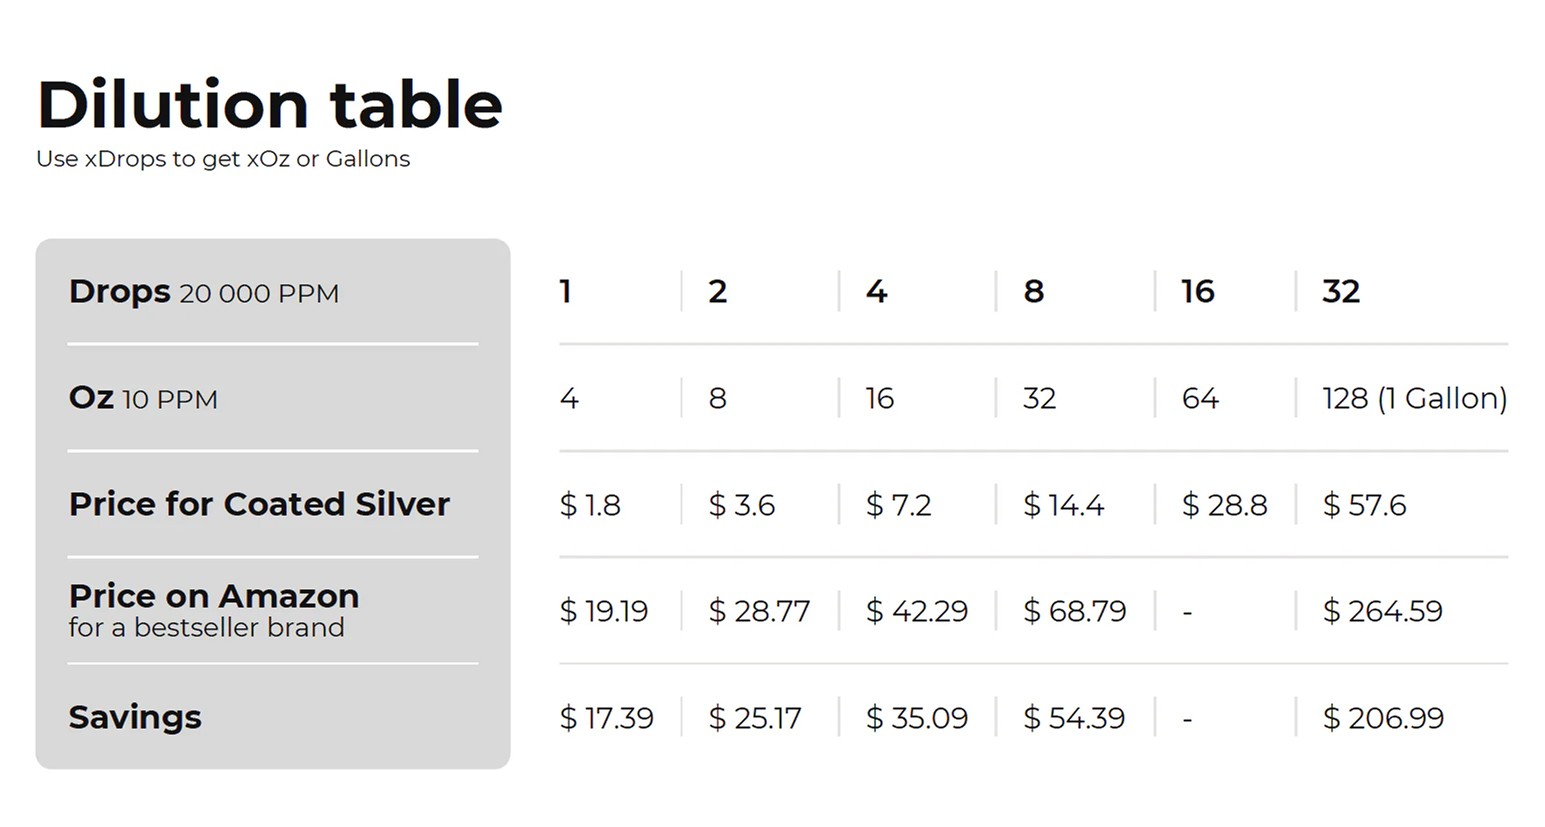Click the Price on Amazon row label

(x=214, y=610)
